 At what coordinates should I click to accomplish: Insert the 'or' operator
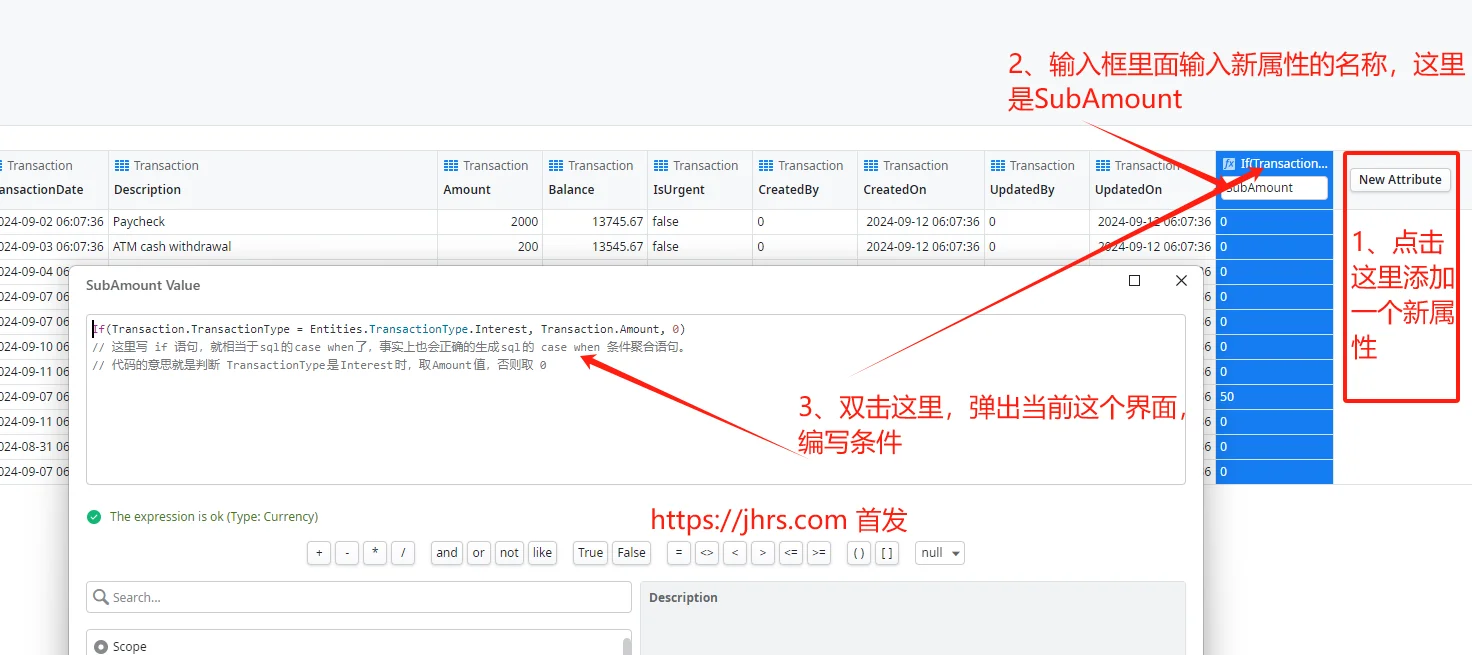(479, 553)
